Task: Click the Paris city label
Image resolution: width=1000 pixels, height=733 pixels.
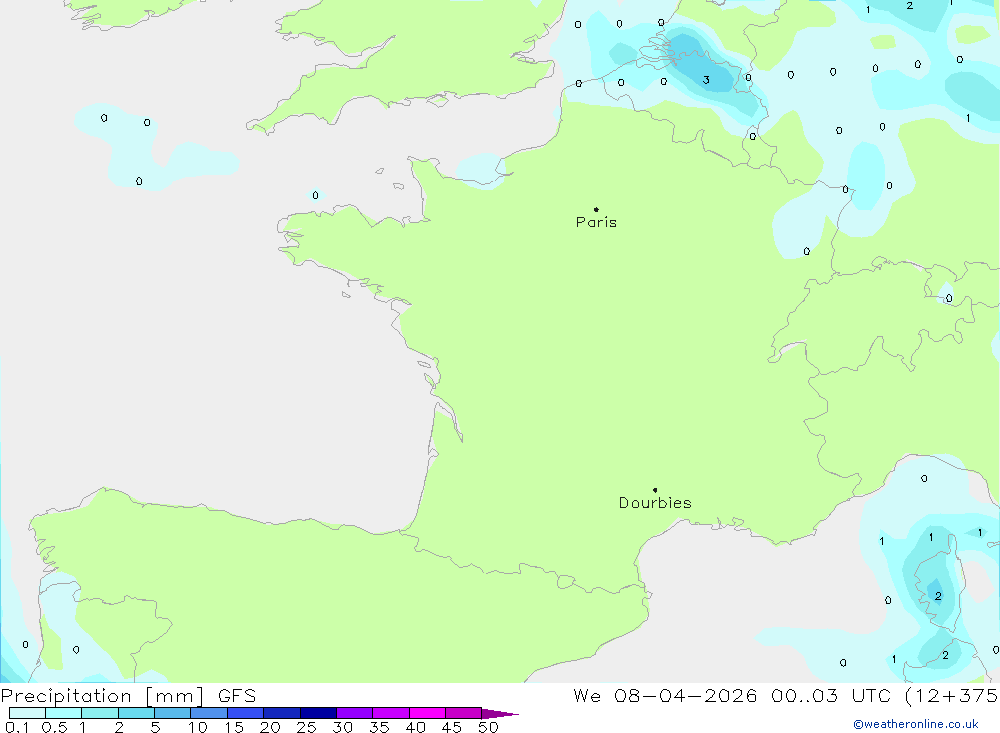Action: coord(596,222)
